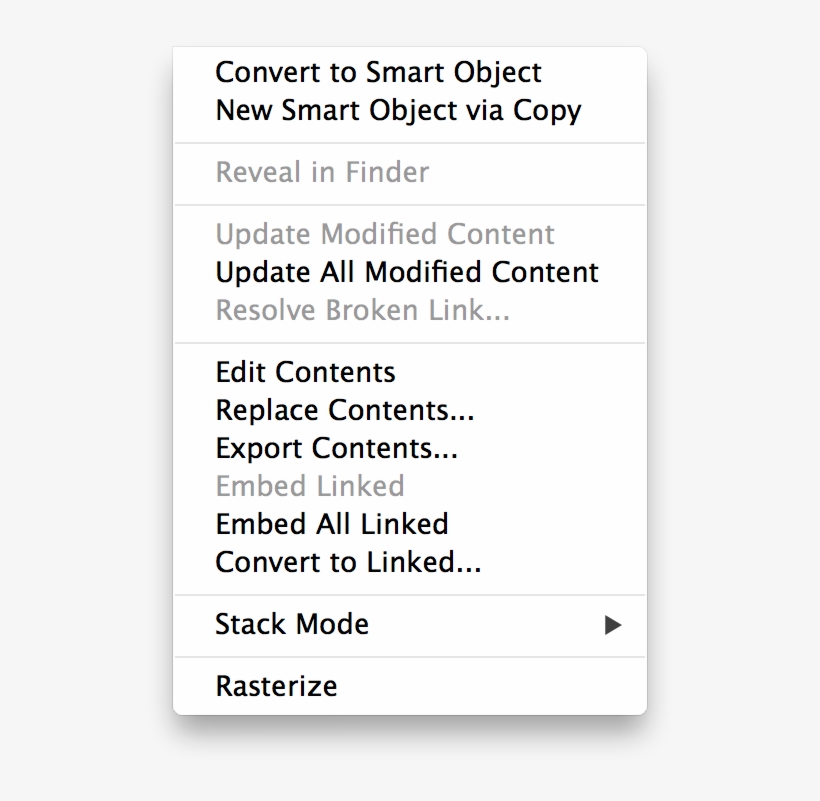The width and height of the screenshot is (820, 801).
Task: Choose Embed All Linked
Action: click(332, 525)
